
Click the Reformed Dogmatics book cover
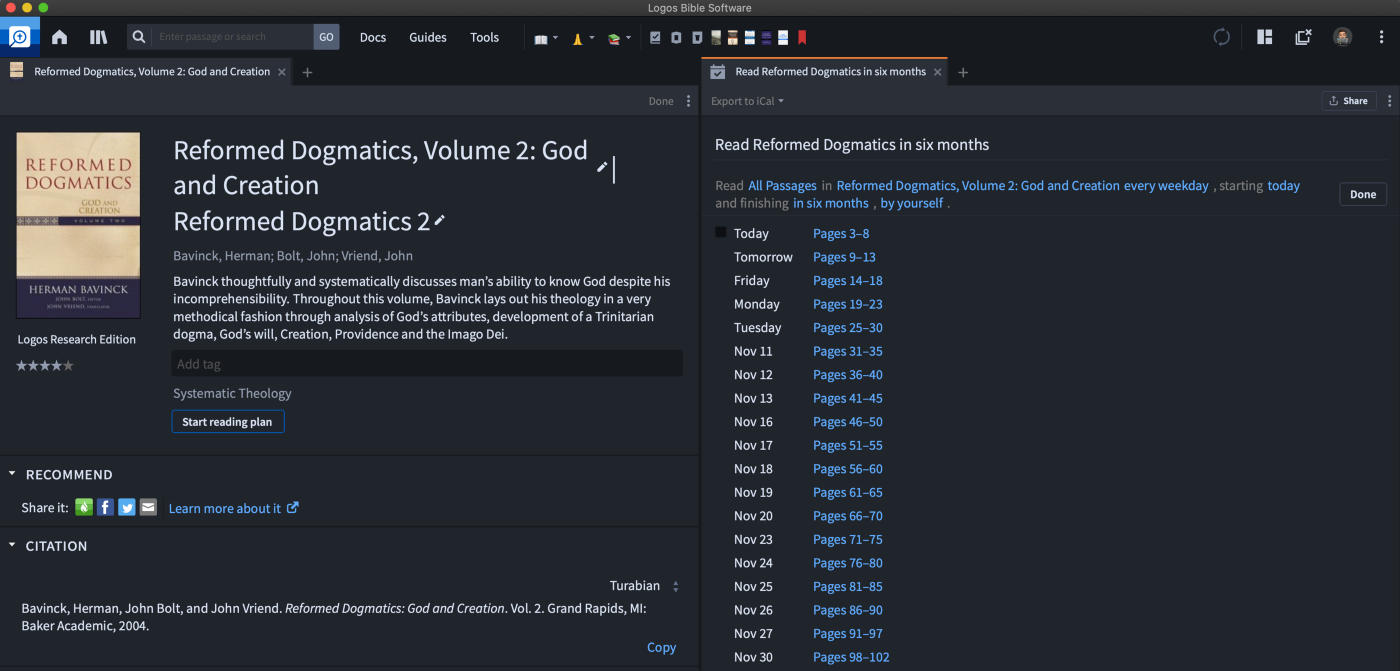pos(78,225)
